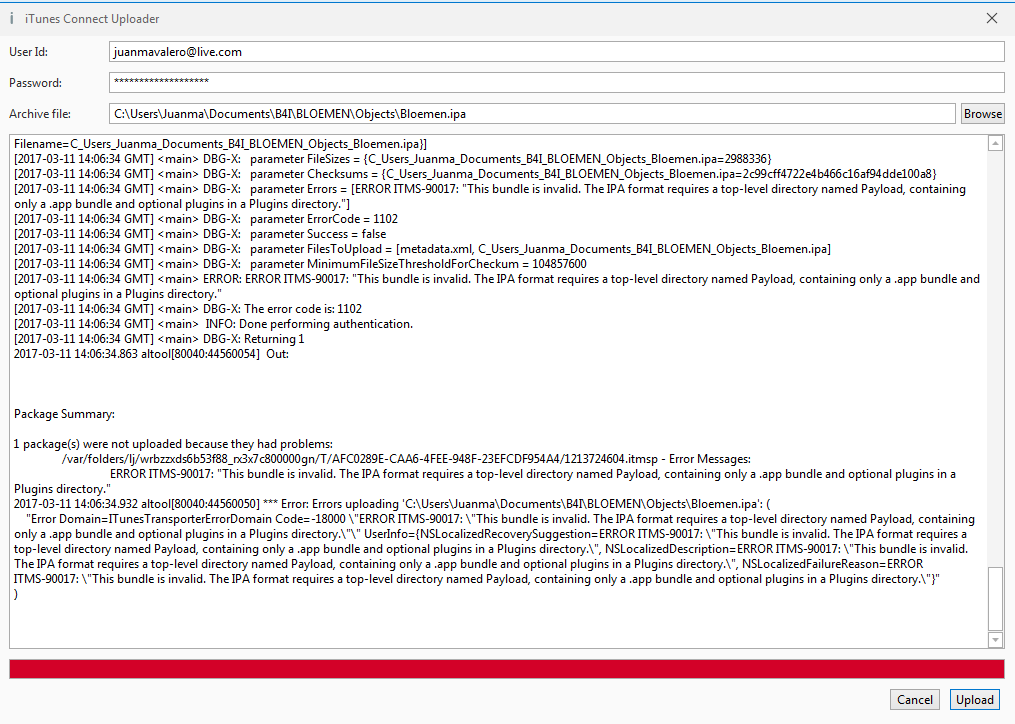Click '1 package(s) were not uploaded' line
Screen dimensions: 1015x724
point(173,444)
